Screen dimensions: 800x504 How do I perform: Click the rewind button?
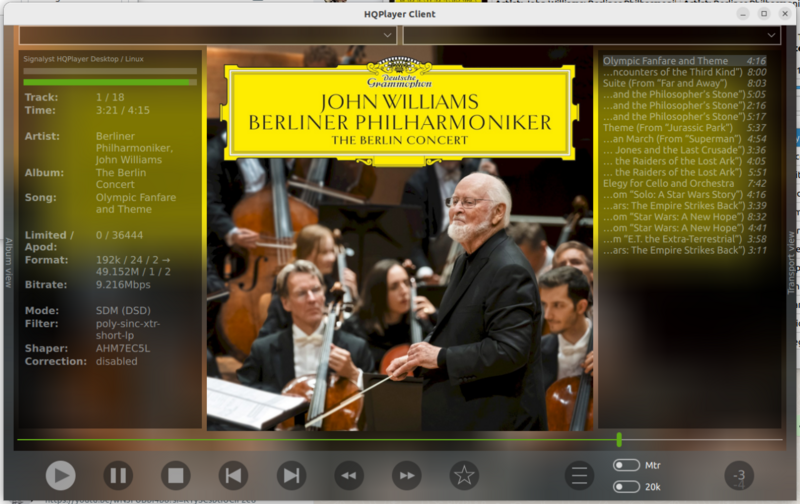(x=348, y=476)
